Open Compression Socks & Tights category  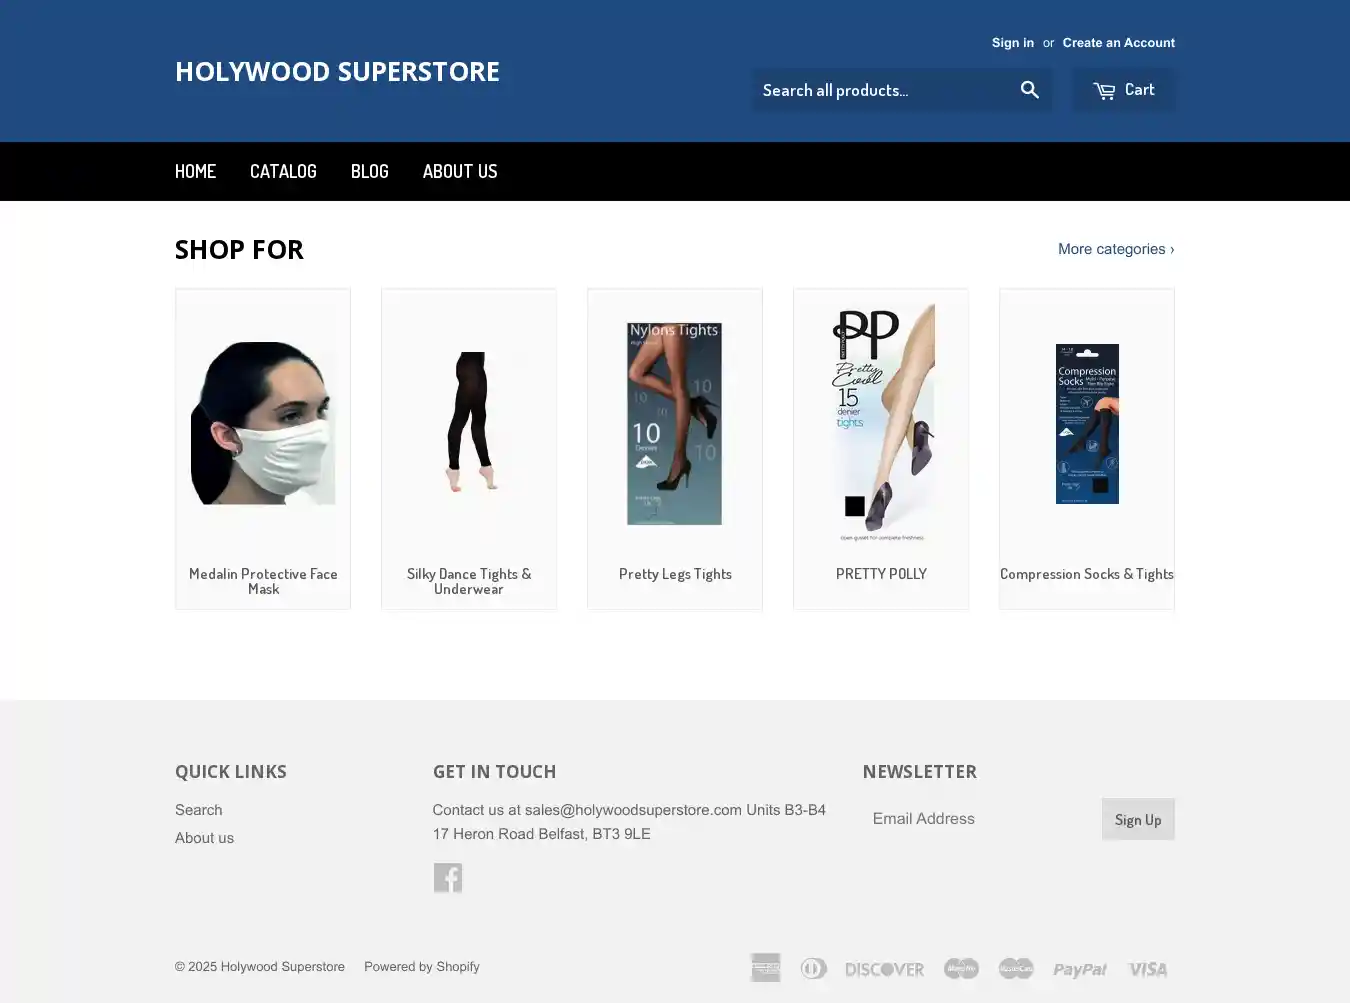pyautogui.click(x=1087, y=449)
